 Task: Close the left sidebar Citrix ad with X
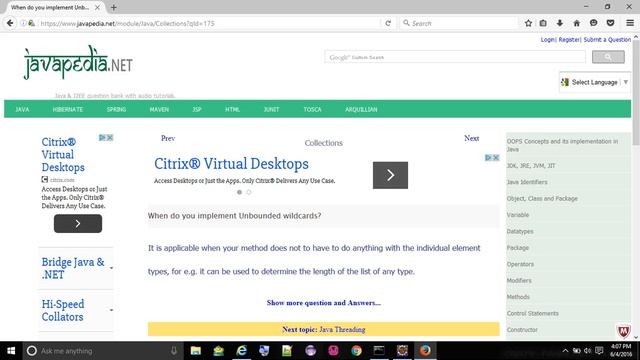point(110,138)
